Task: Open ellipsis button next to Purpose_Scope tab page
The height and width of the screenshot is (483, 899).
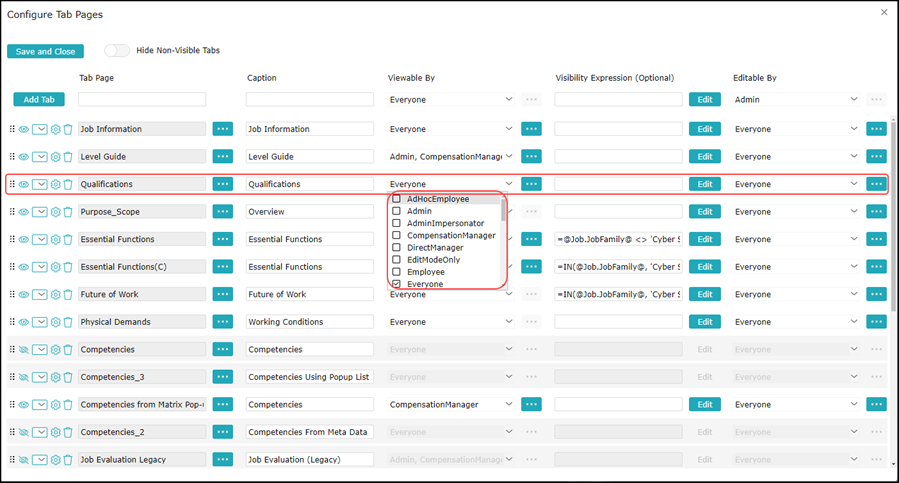Action: pos(222,212)
